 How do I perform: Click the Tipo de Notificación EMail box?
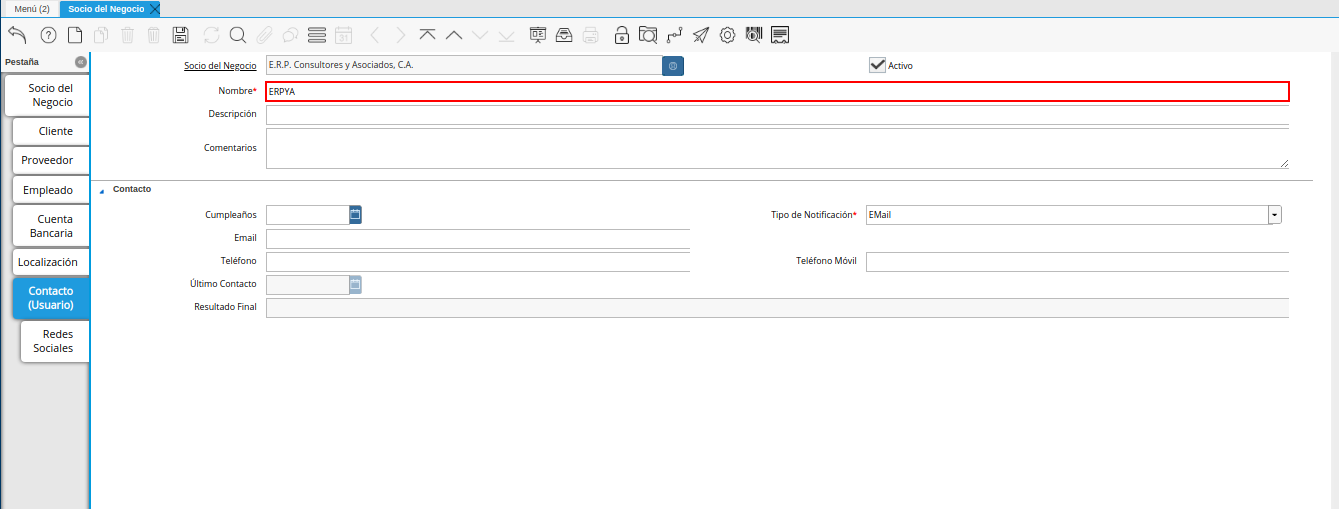[1067, 214]
